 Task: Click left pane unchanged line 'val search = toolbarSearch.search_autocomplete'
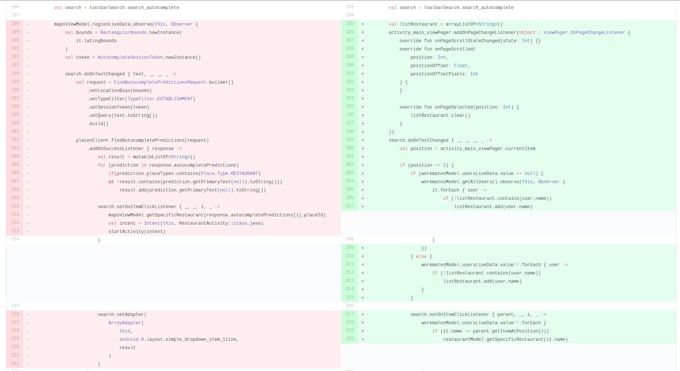coord(117,7)
